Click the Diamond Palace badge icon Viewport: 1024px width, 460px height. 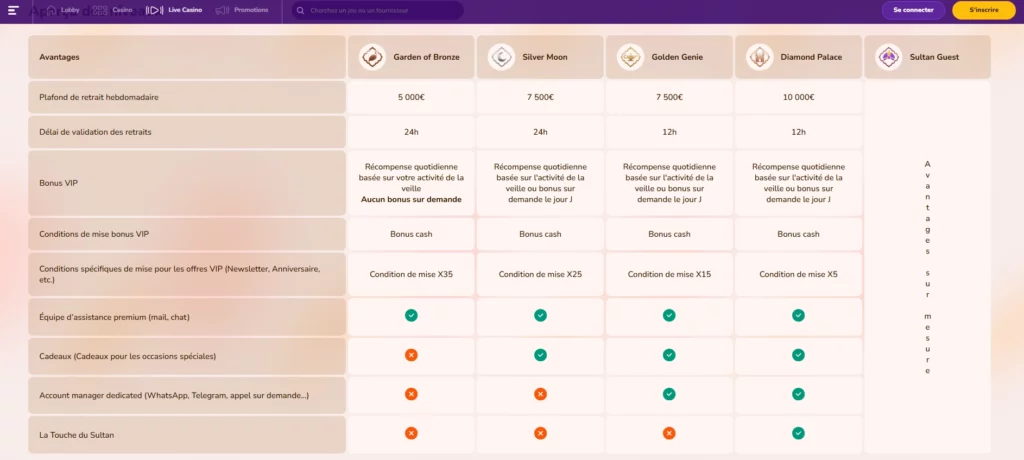click(x=760, y=57)
